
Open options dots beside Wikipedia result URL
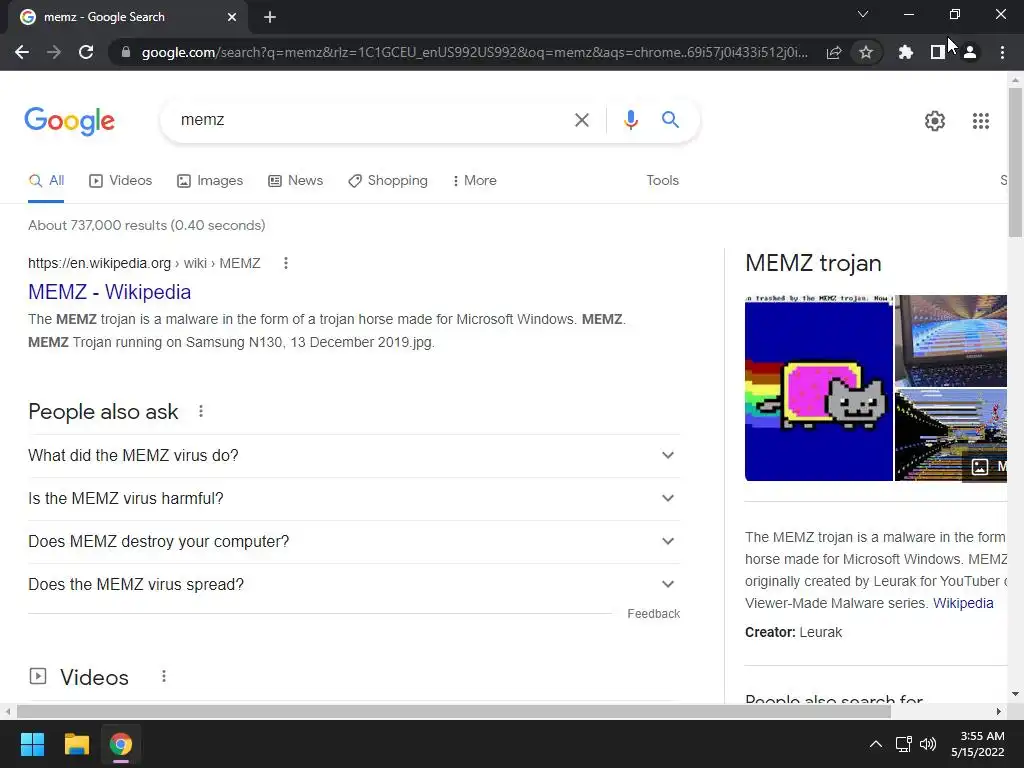(x=285, y=263)
